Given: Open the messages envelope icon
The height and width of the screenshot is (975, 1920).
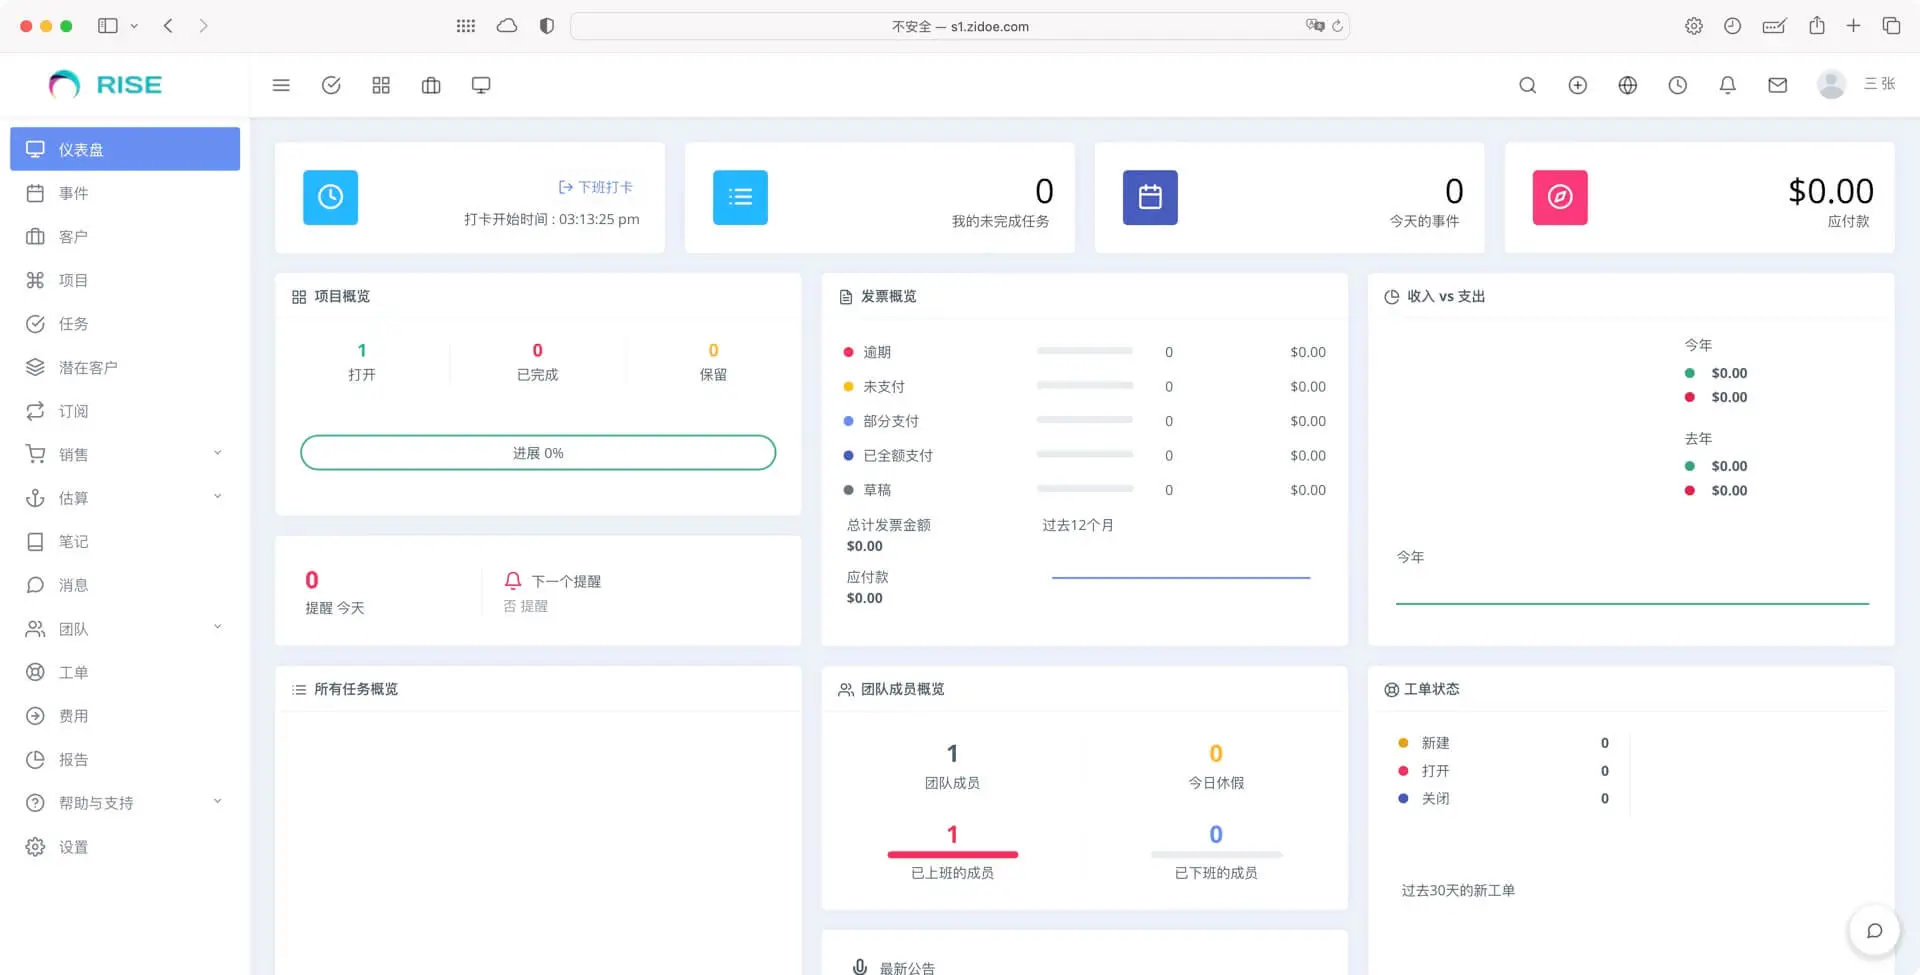Looking at the screenshot, I should (1777, 86).
